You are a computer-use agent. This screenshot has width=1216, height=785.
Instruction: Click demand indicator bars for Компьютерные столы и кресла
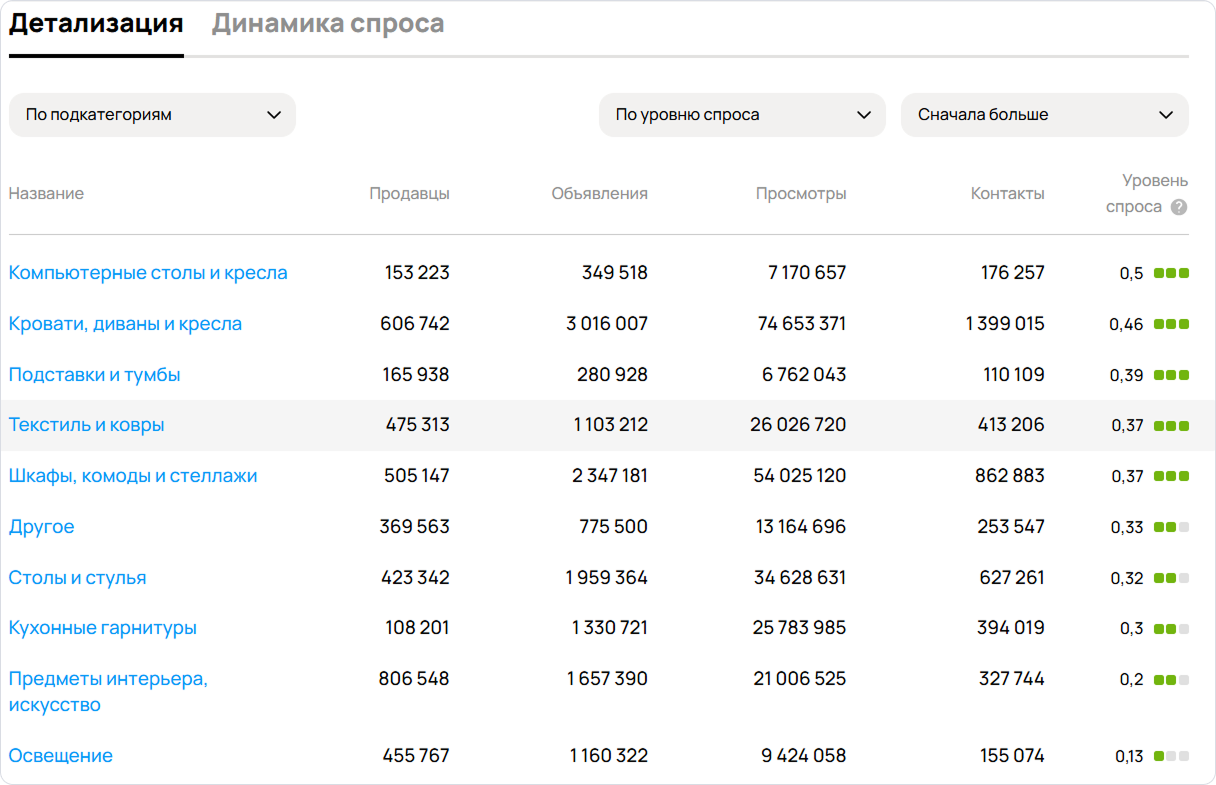click(x=1171, y=273)
